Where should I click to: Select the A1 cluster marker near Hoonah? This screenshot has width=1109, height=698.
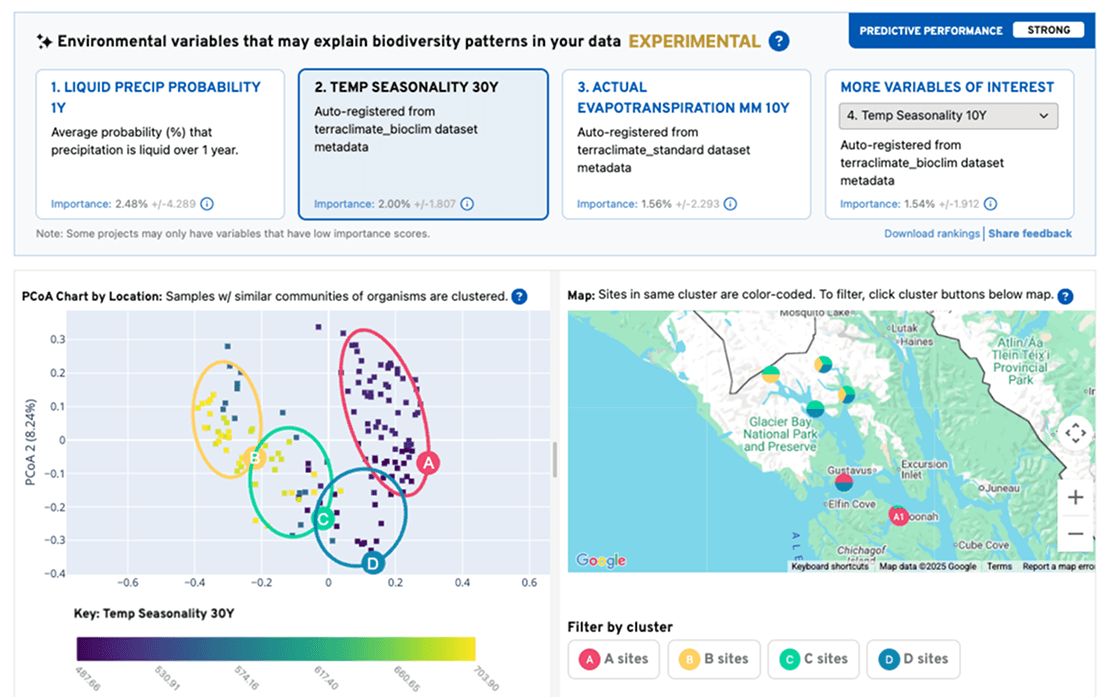coord(900,514)
